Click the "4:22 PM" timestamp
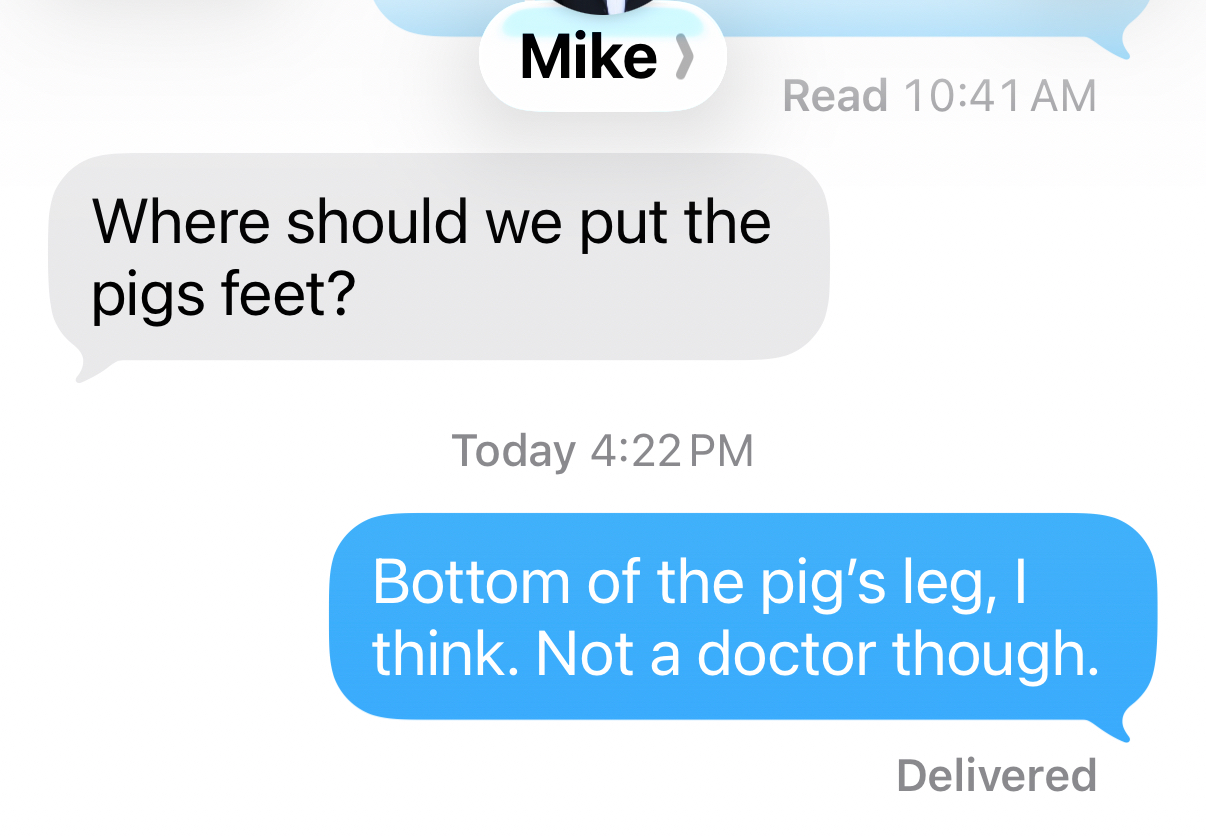 [671, 450]
